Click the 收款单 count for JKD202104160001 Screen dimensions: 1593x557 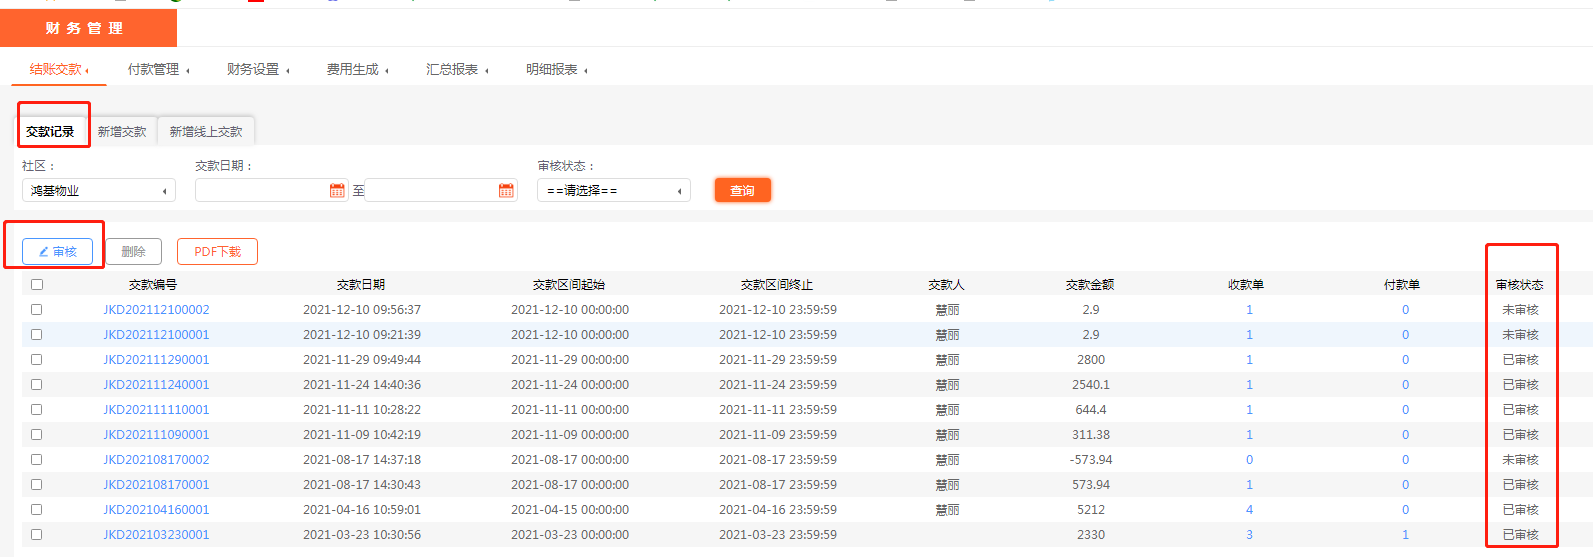[x=1249, y=510]
